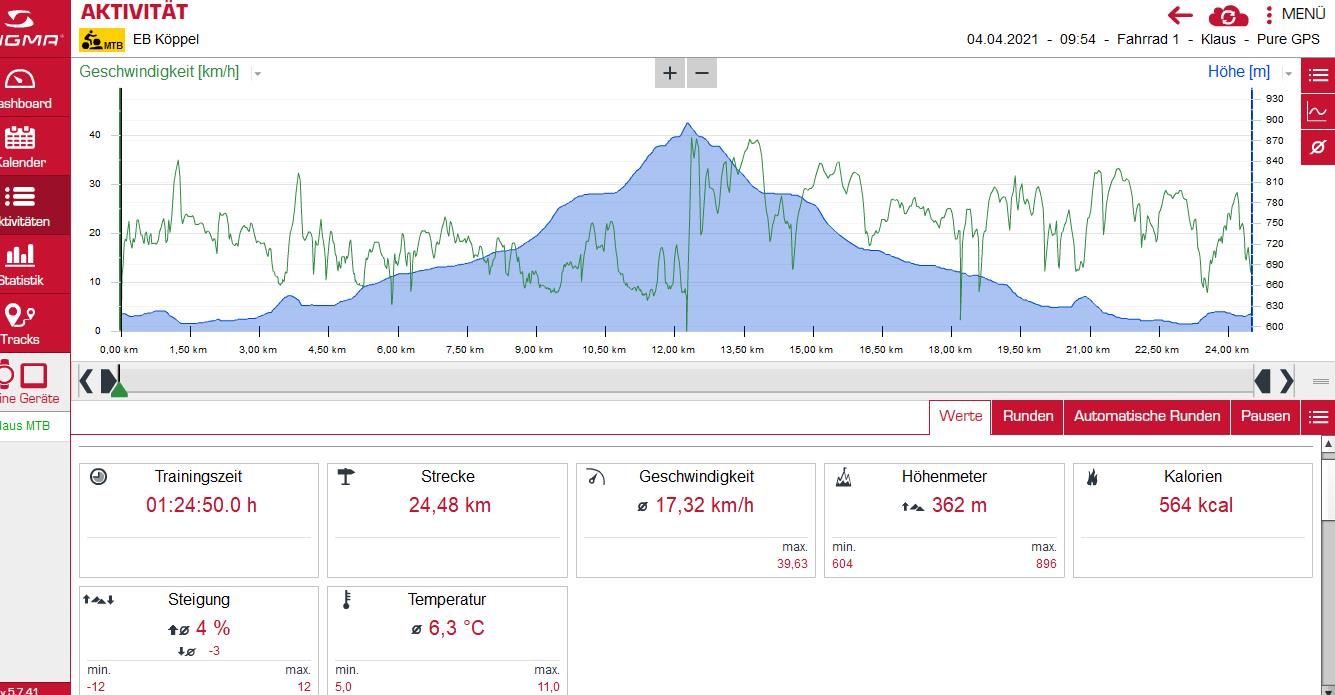
Task: Click the red back arrow icon
Action: pos(1180,15)
